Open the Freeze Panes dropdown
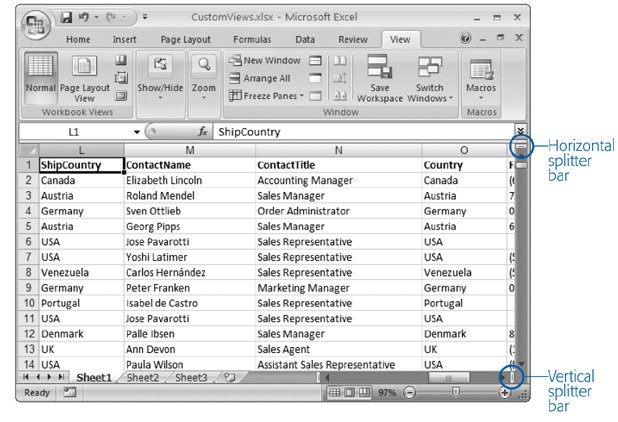This screenshot has width=618, height=422. click(266, 95)
